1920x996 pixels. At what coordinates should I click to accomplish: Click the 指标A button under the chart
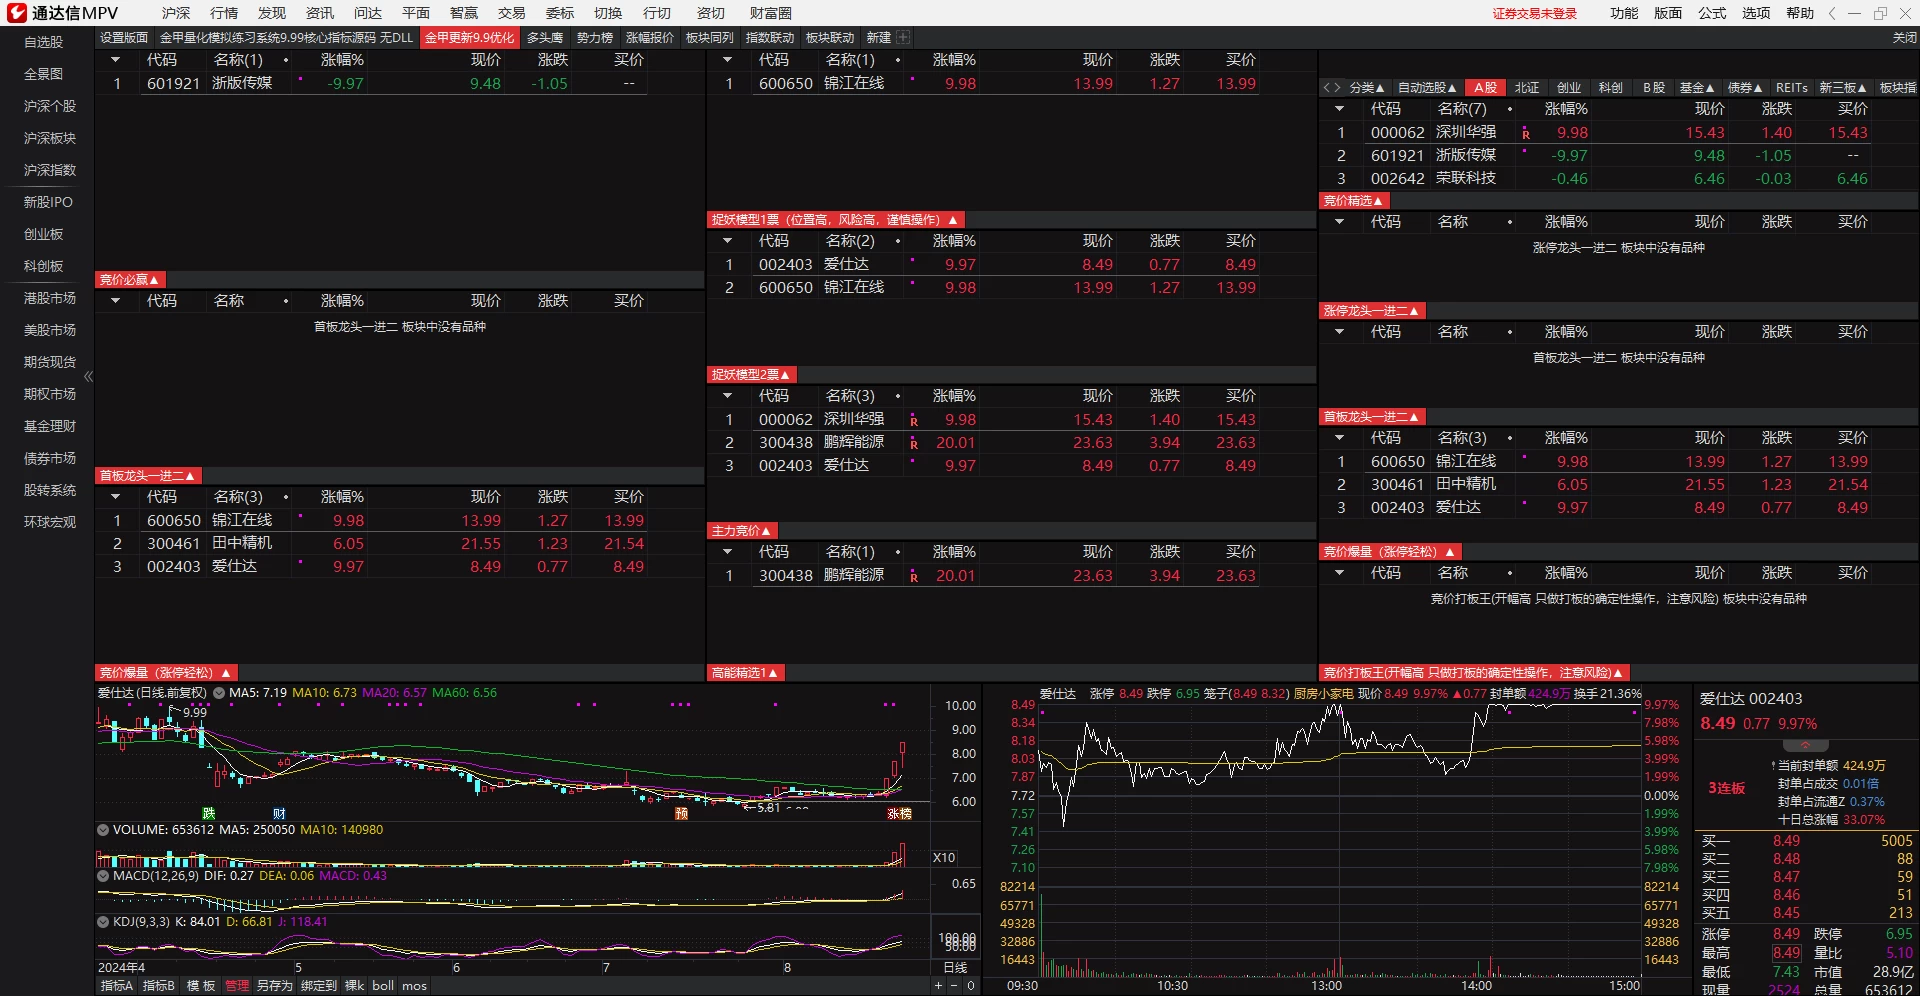coord(117,986)
